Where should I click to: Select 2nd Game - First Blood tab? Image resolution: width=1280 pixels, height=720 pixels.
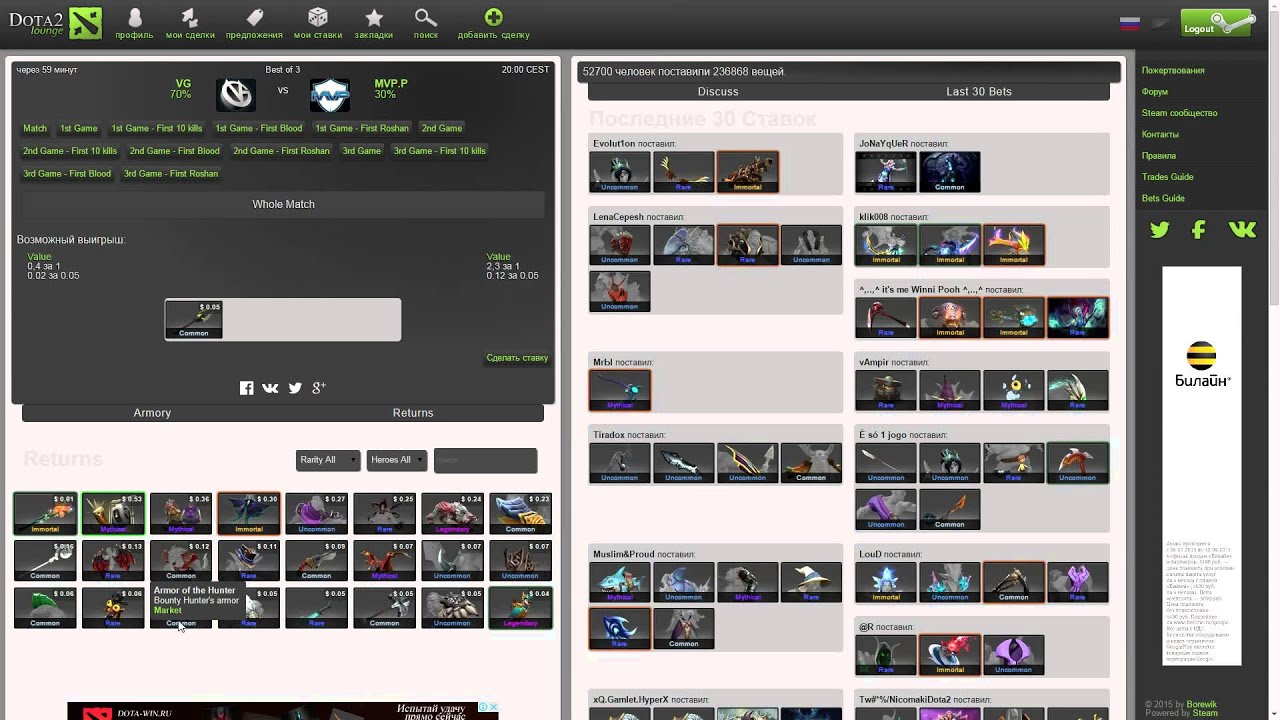coord(175,151)
